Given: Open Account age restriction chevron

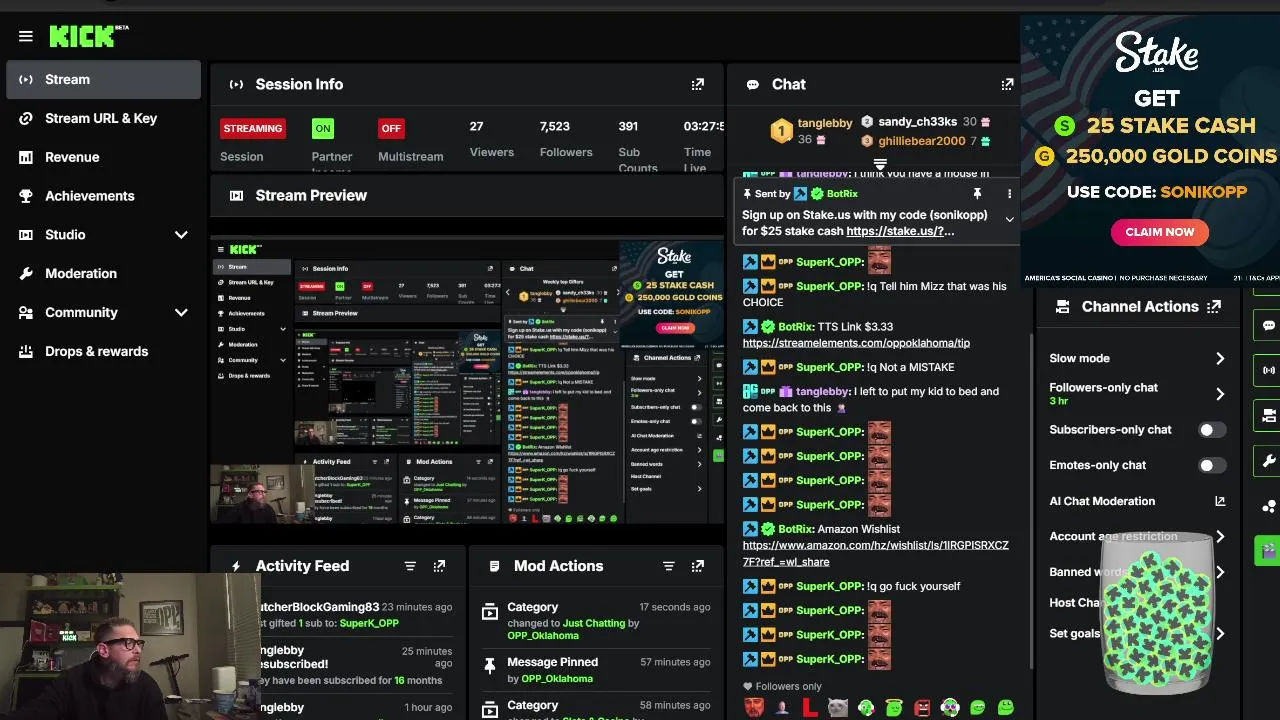Looking at the screenshot, I should coord(1220,536).
